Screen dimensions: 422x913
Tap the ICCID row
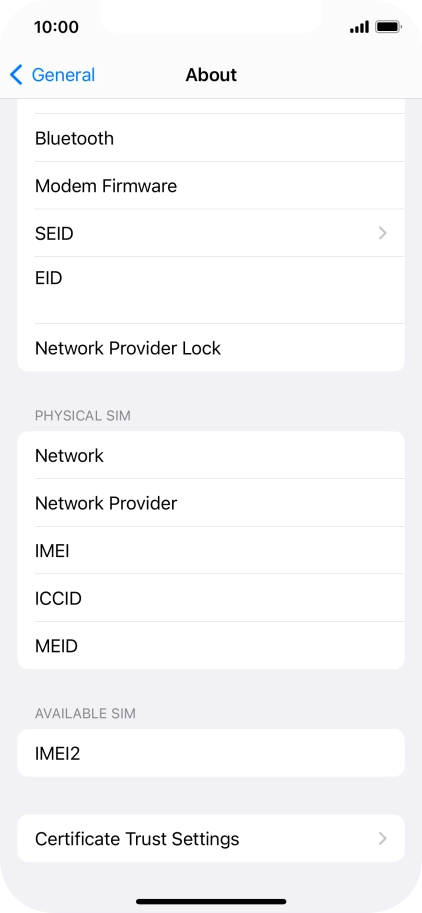pos(211,598)
